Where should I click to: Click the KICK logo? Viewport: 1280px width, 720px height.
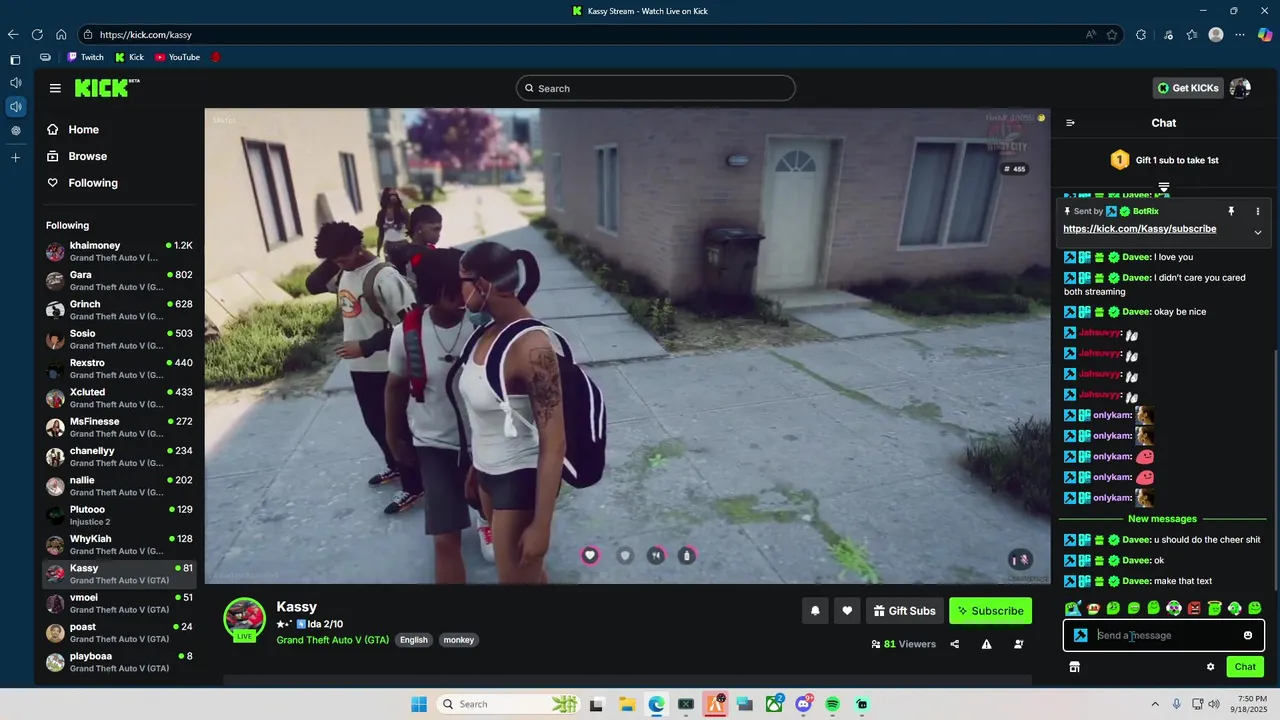[106, 88]
